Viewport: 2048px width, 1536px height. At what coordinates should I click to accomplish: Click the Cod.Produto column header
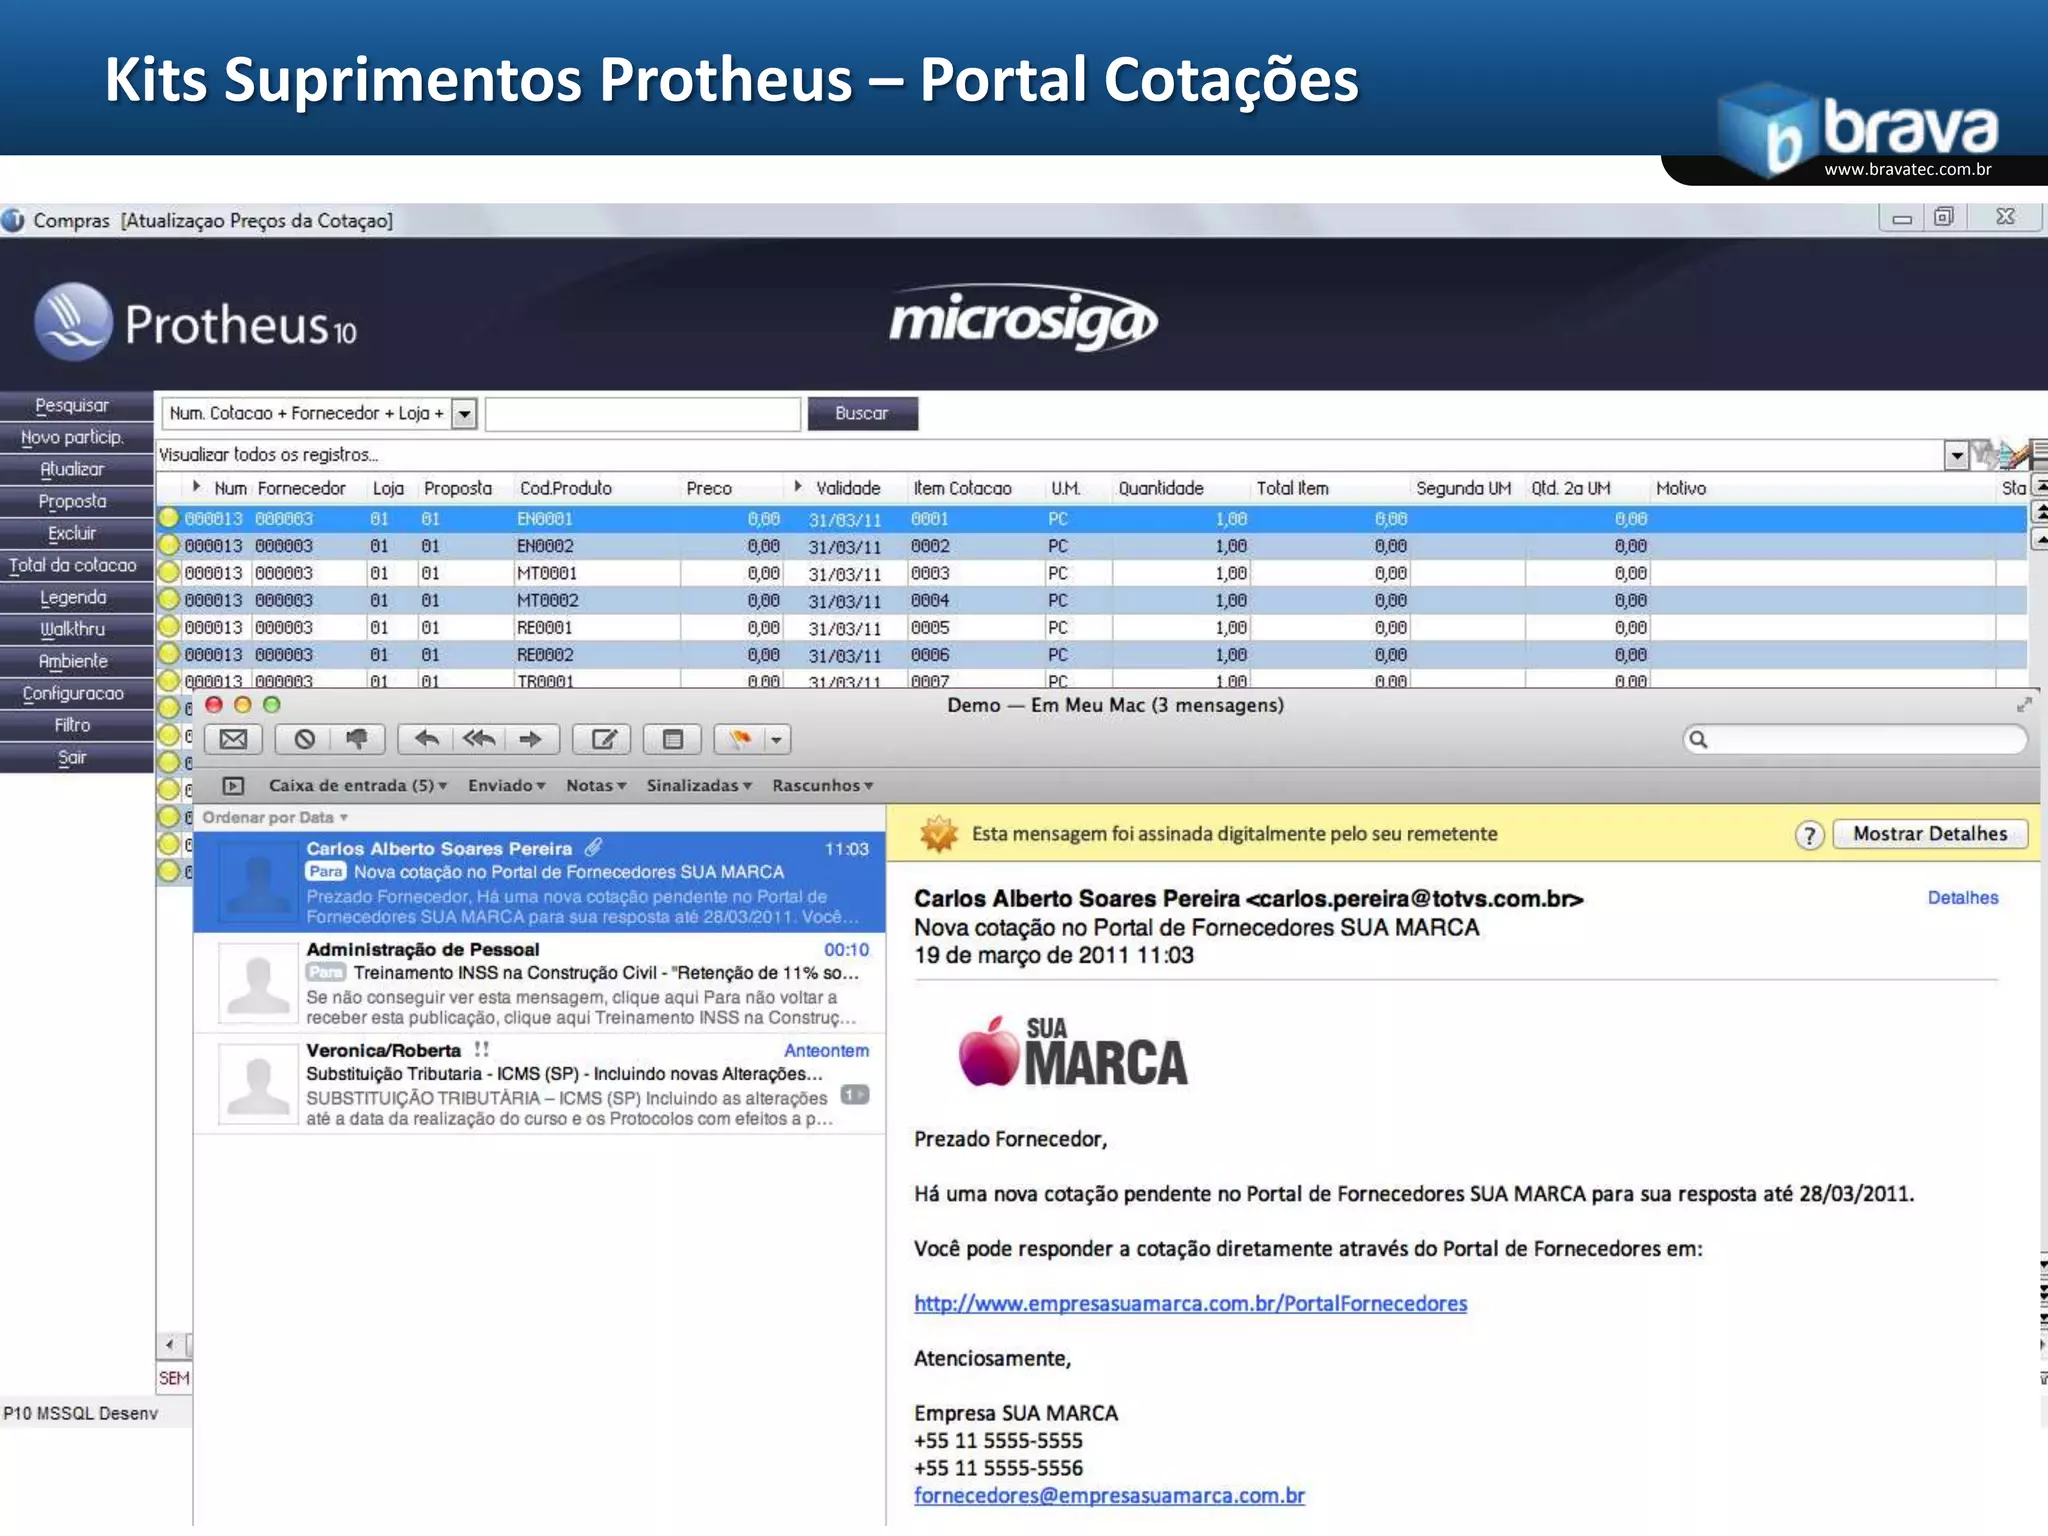click(x=565, y=488)
